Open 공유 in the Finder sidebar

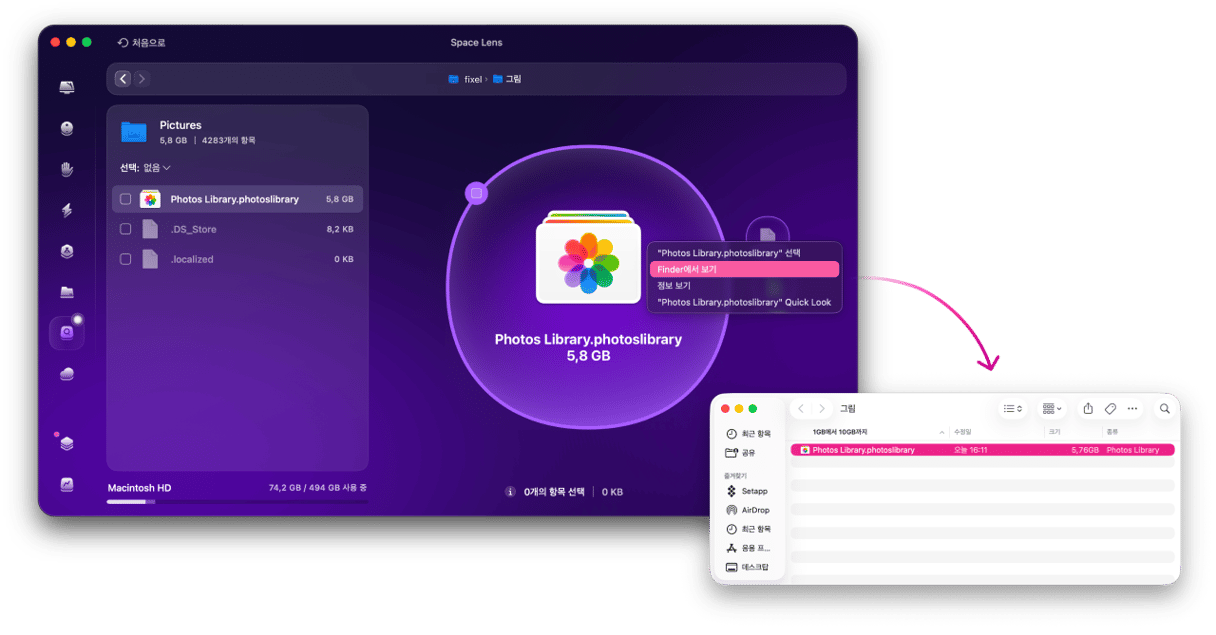(740, 453)
